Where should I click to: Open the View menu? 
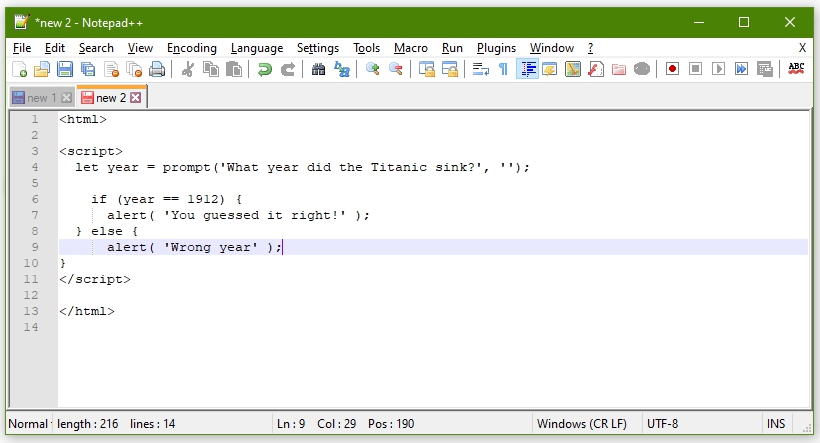[x=140, y=48]
